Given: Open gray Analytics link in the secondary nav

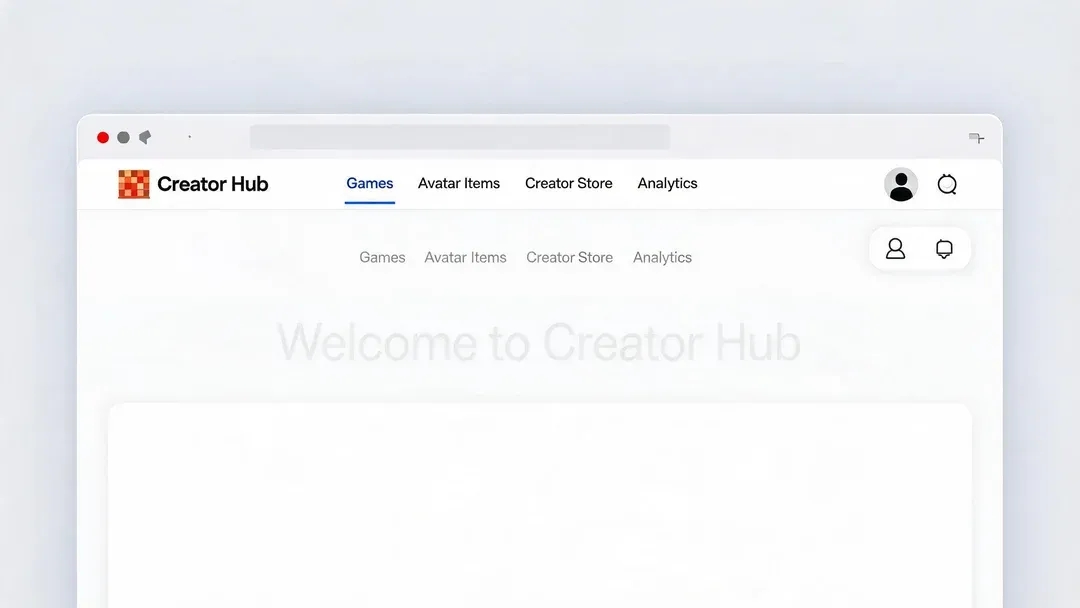Looking at the screenshot, I should 663,258.
